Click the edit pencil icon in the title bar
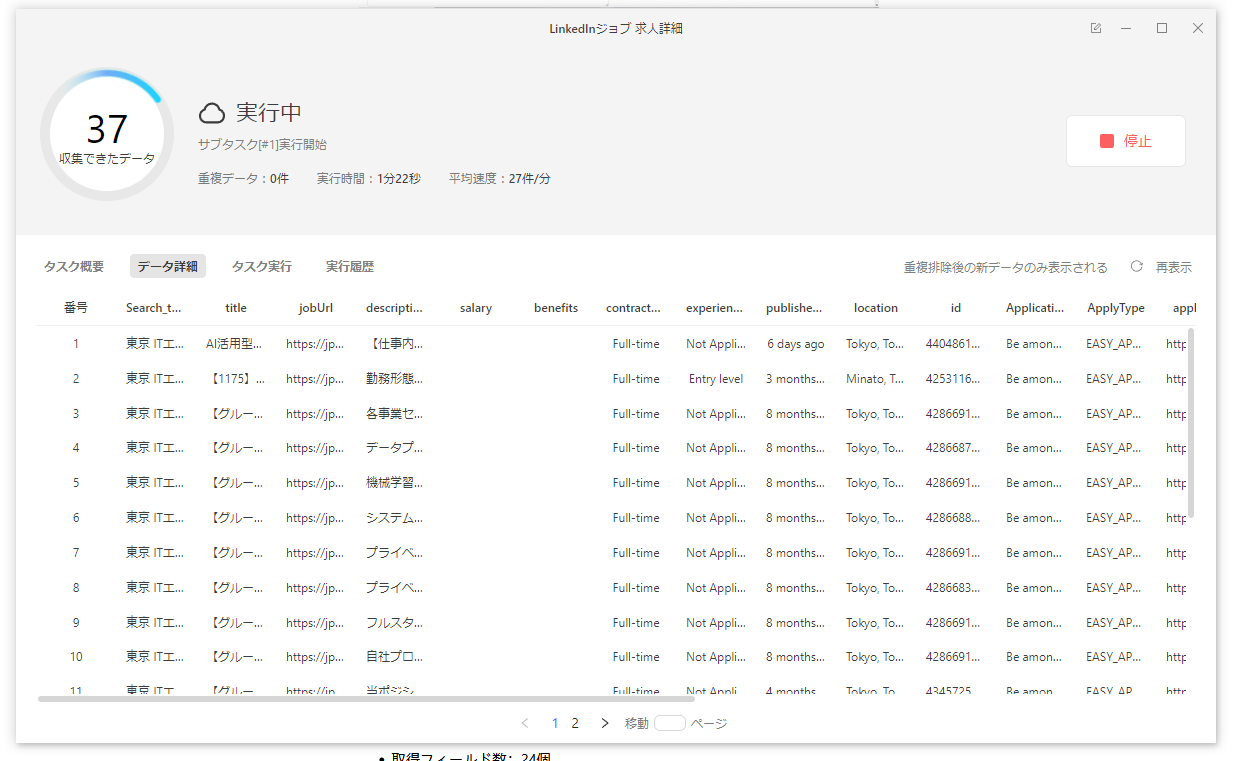The width and height of the screenshot is (1246, 761). (x=1095, y=28)
